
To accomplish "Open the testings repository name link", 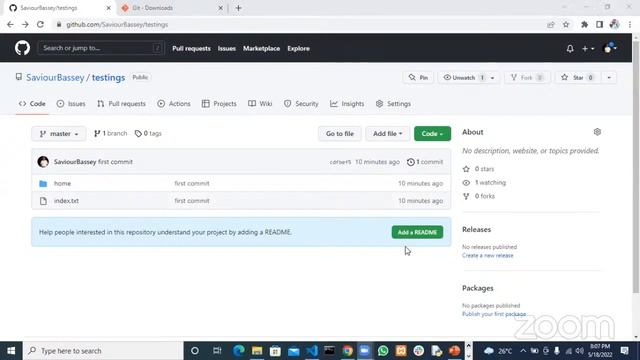I will tap(108, 78).
